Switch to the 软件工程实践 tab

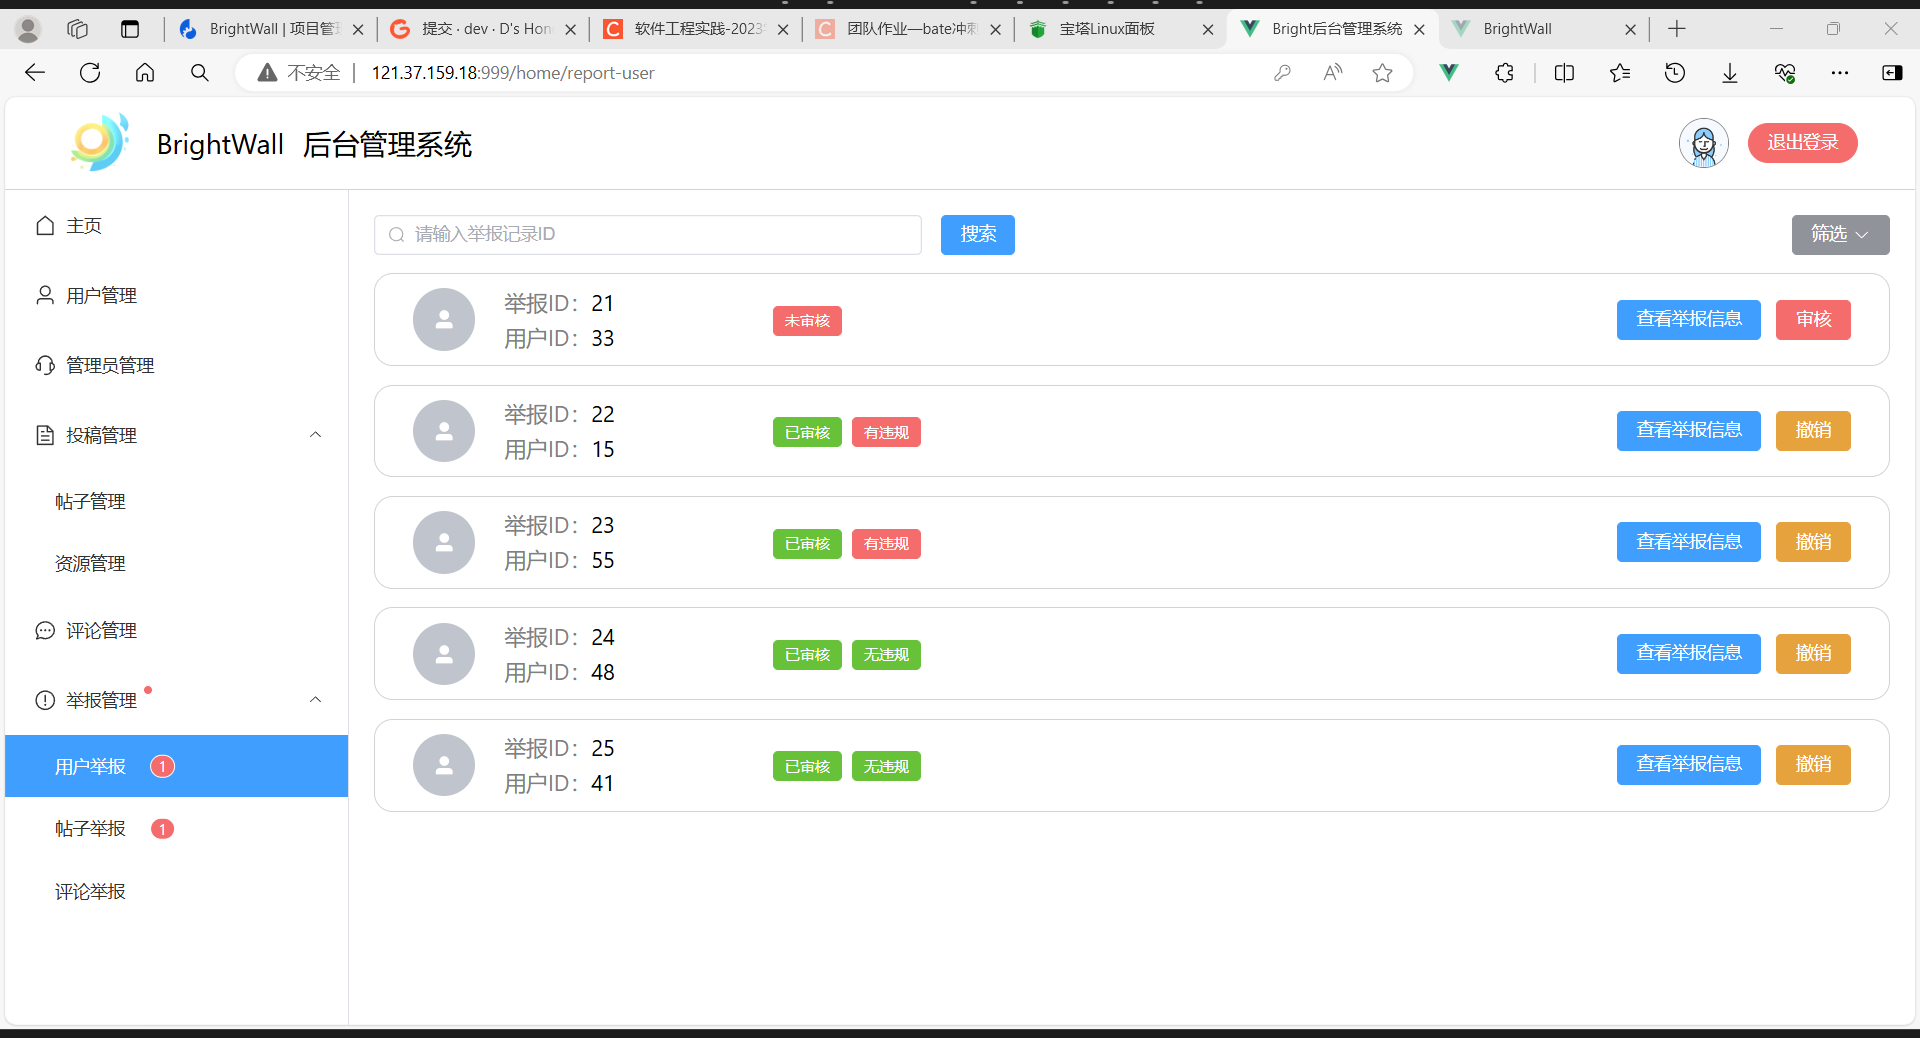695,29
